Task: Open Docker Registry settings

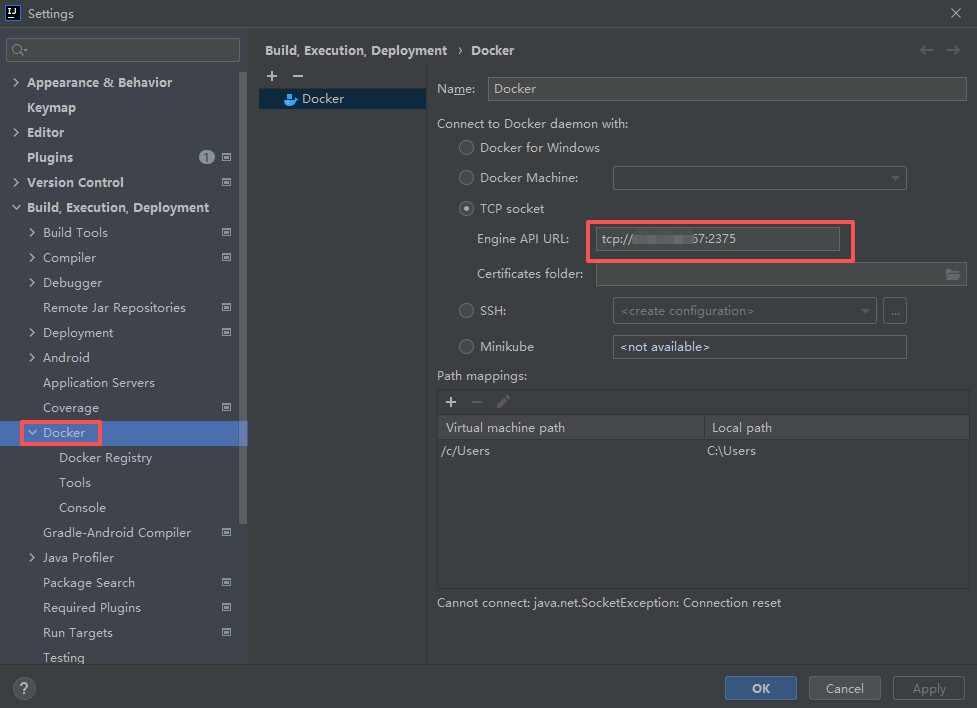Action: [105, 457]
